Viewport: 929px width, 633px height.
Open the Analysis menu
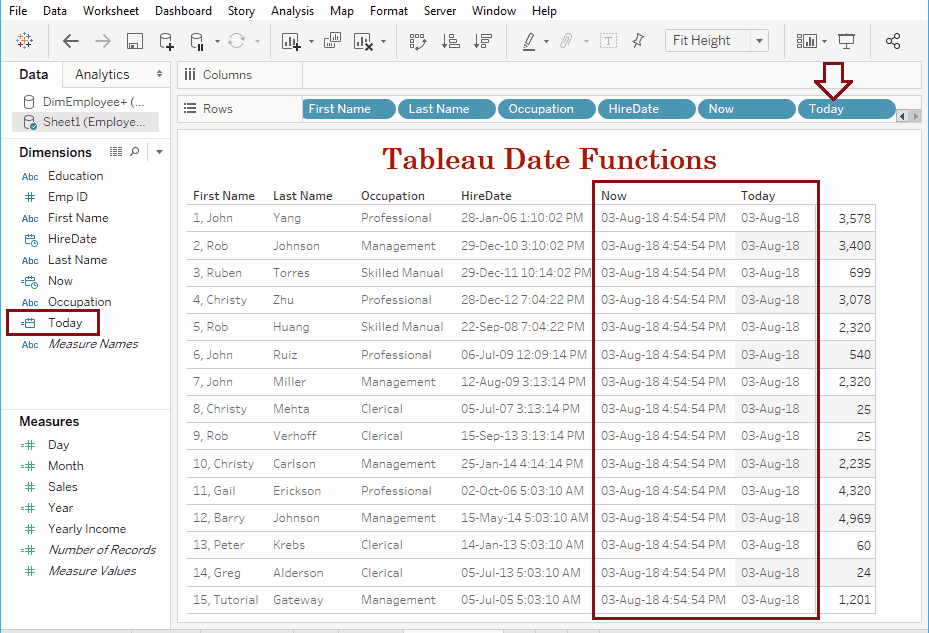[292, 11]
